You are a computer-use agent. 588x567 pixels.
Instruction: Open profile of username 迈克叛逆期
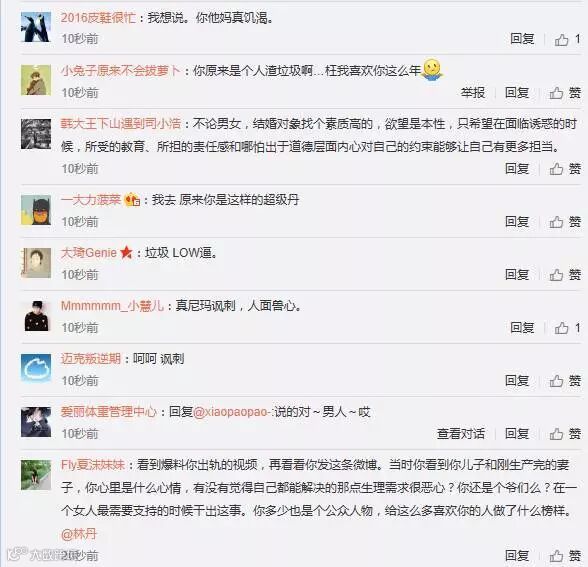(x=91, y=359)
